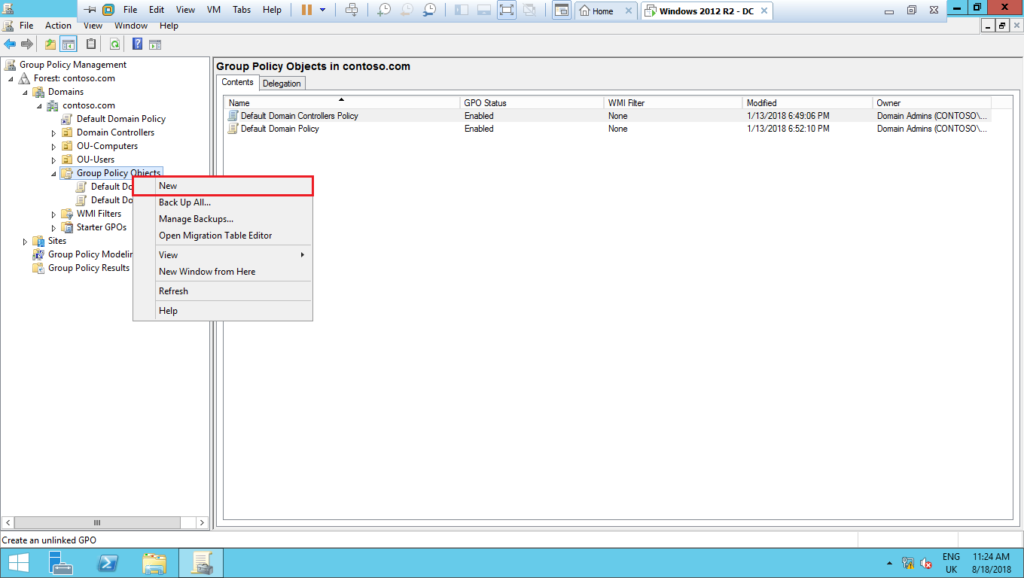Open the VM menu in VMware

point(214,10)
